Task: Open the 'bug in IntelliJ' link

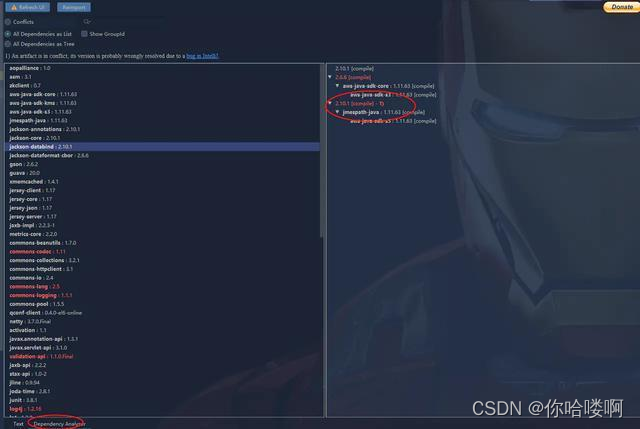Action: tap(202, 56)
